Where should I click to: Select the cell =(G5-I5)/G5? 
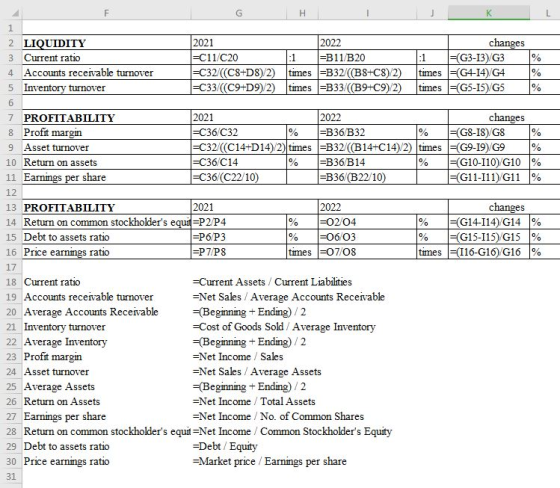(489, 88)
